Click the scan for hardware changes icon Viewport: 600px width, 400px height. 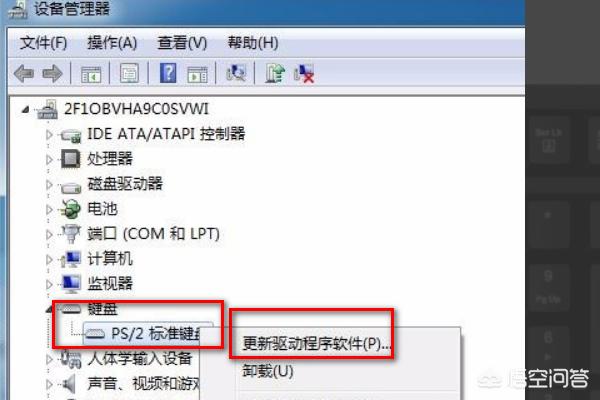coord(236,73)
